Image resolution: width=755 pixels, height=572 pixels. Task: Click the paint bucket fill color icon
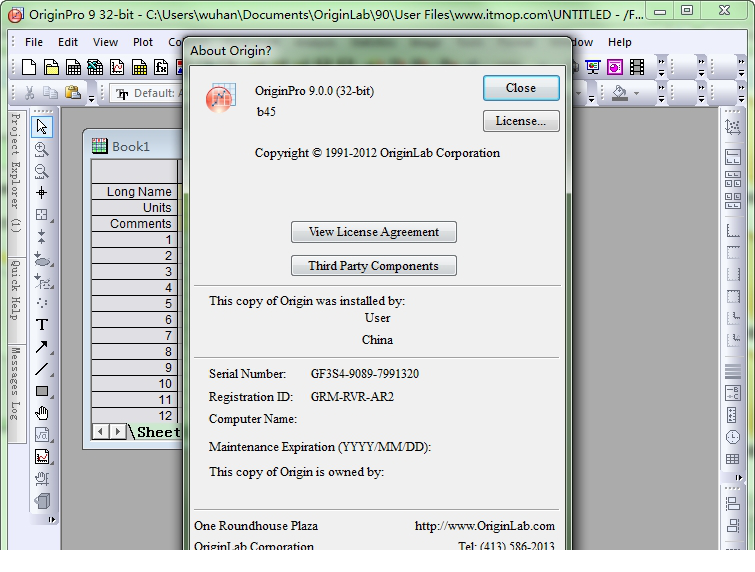tap(620, 92)
